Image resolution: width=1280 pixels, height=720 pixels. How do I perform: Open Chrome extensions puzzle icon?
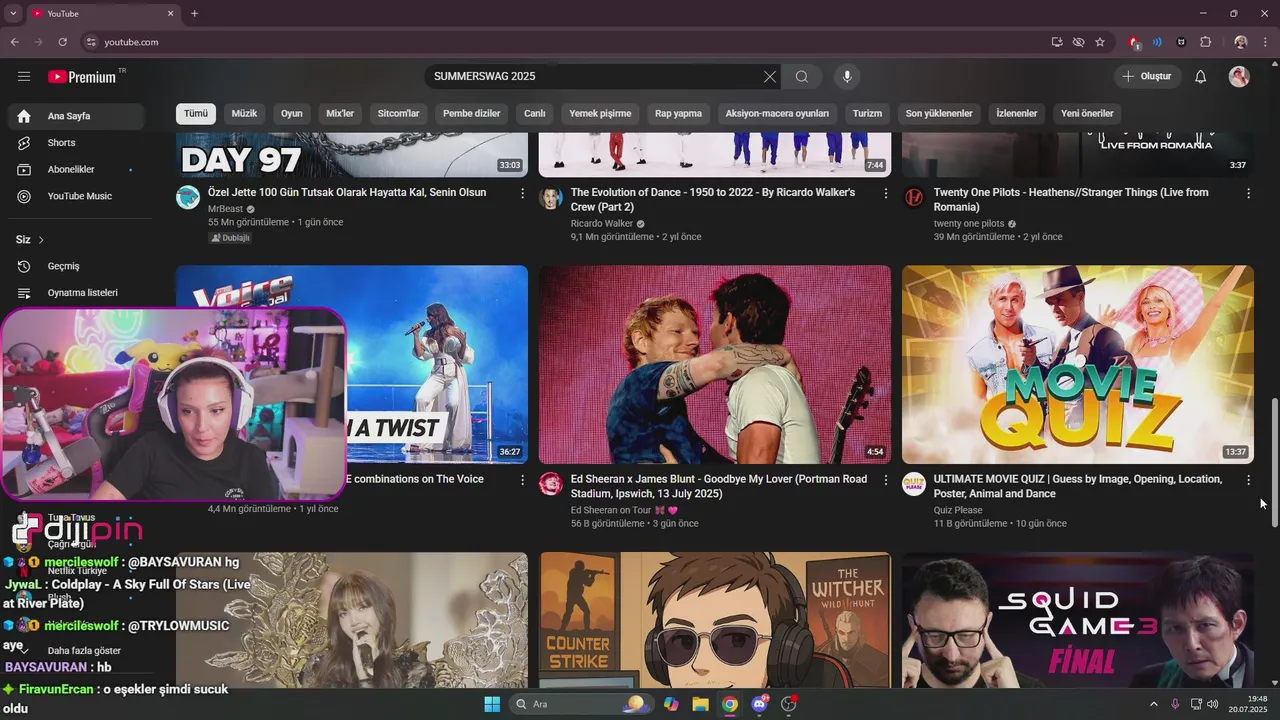click(x=1205, y=42)
